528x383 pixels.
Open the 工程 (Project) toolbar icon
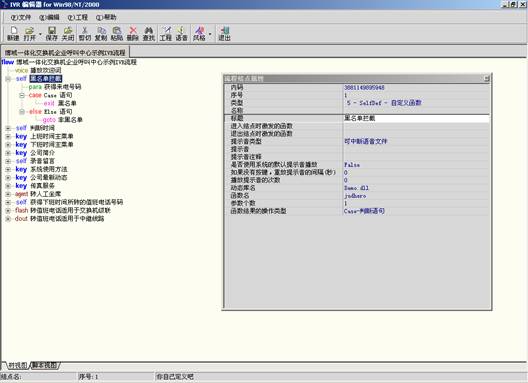166,34
